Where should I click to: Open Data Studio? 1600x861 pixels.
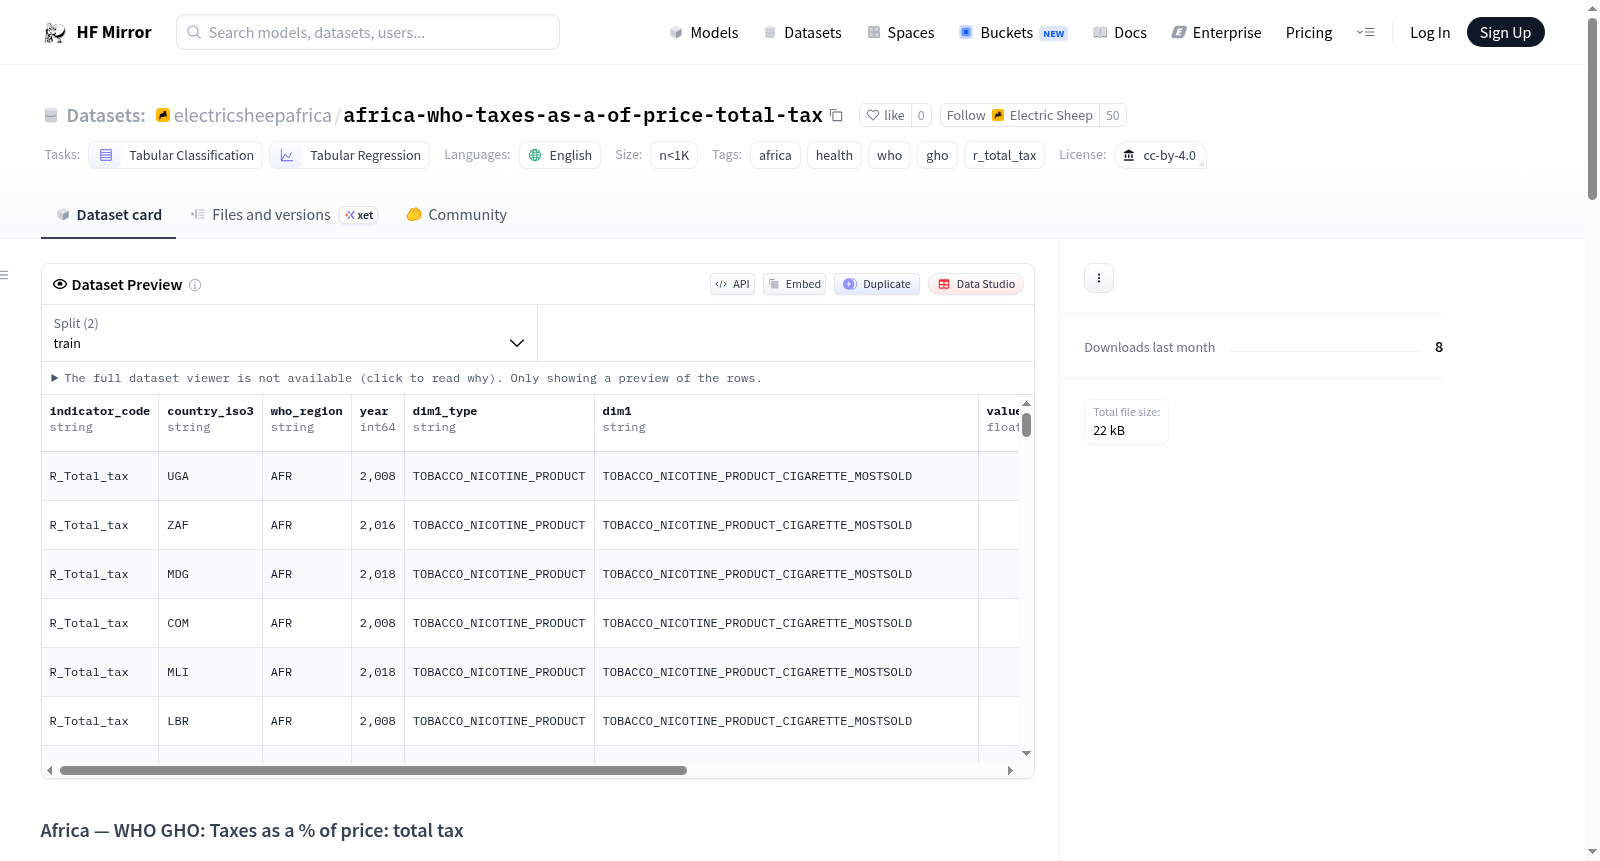tap(976, 284)
